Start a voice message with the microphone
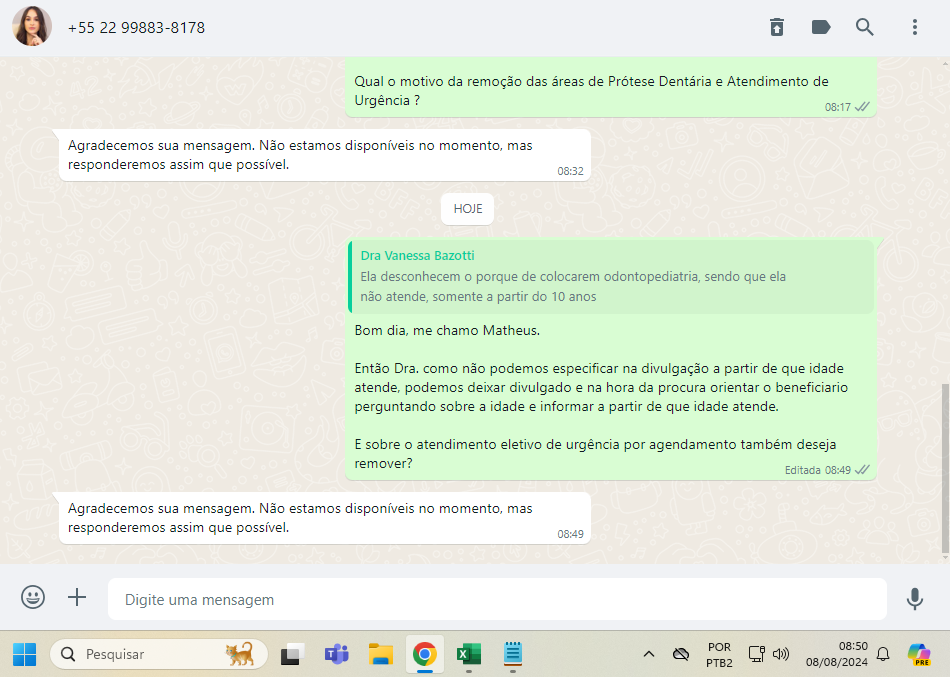 click(914, 598)
